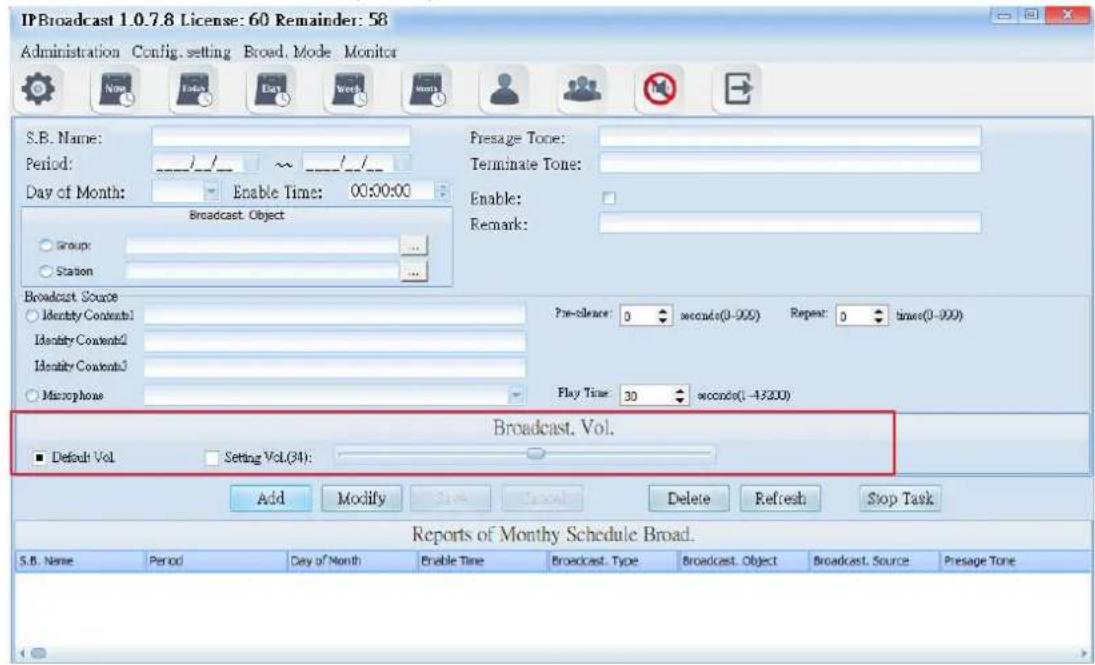Viewport: 1095px width, 665px height.
Task: Expand the Microphone source dropdown
Action: tap(516, 396)
